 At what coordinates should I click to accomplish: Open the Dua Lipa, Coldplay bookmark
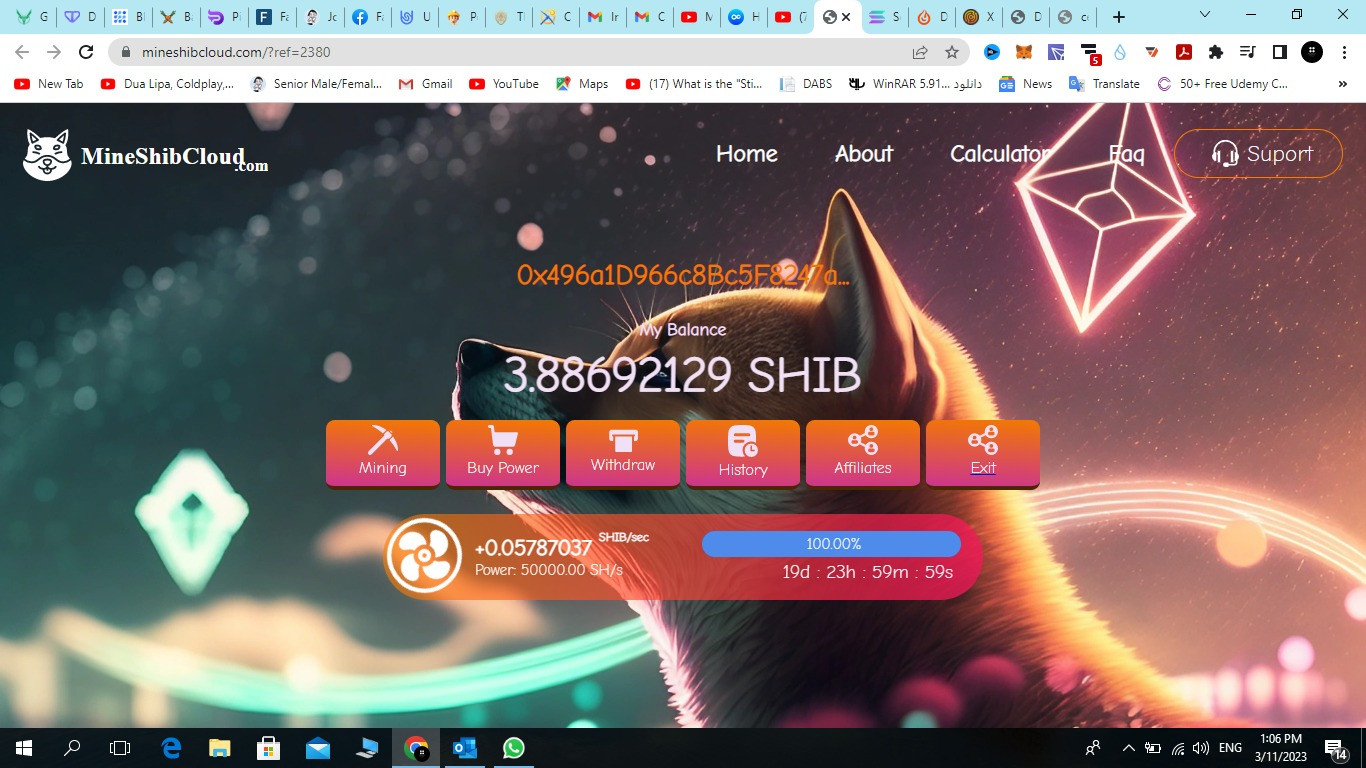(x=168, y=84)
